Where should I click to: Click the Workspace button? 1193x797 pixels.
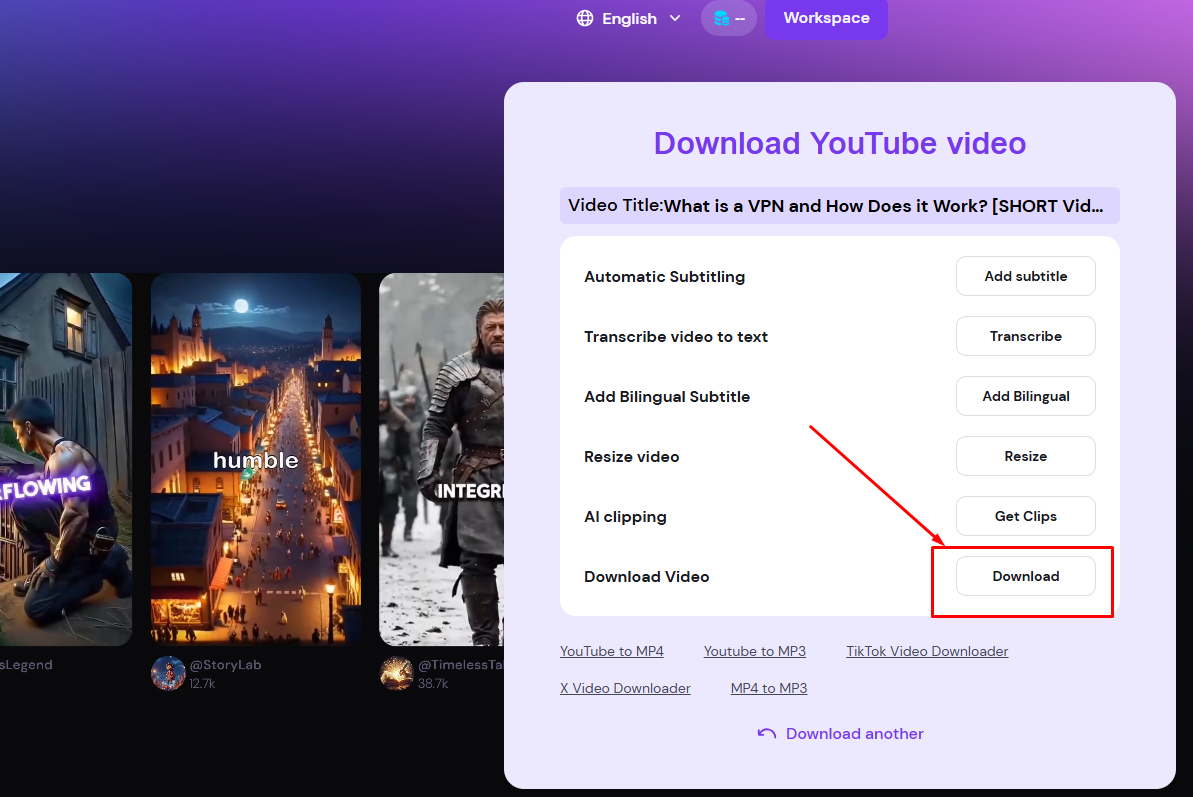(x=826, y=18)
